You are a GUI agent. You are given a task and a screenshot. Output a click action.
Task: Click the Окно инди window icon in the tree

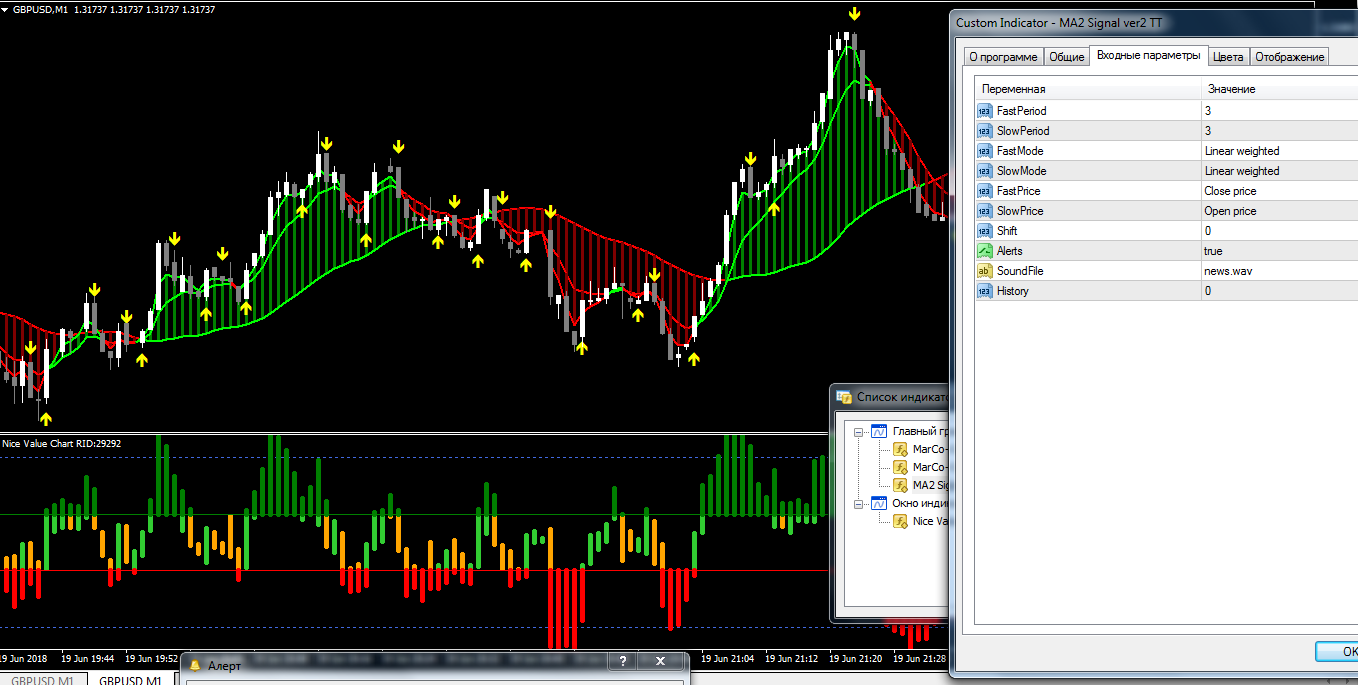[x=879, y=503]
